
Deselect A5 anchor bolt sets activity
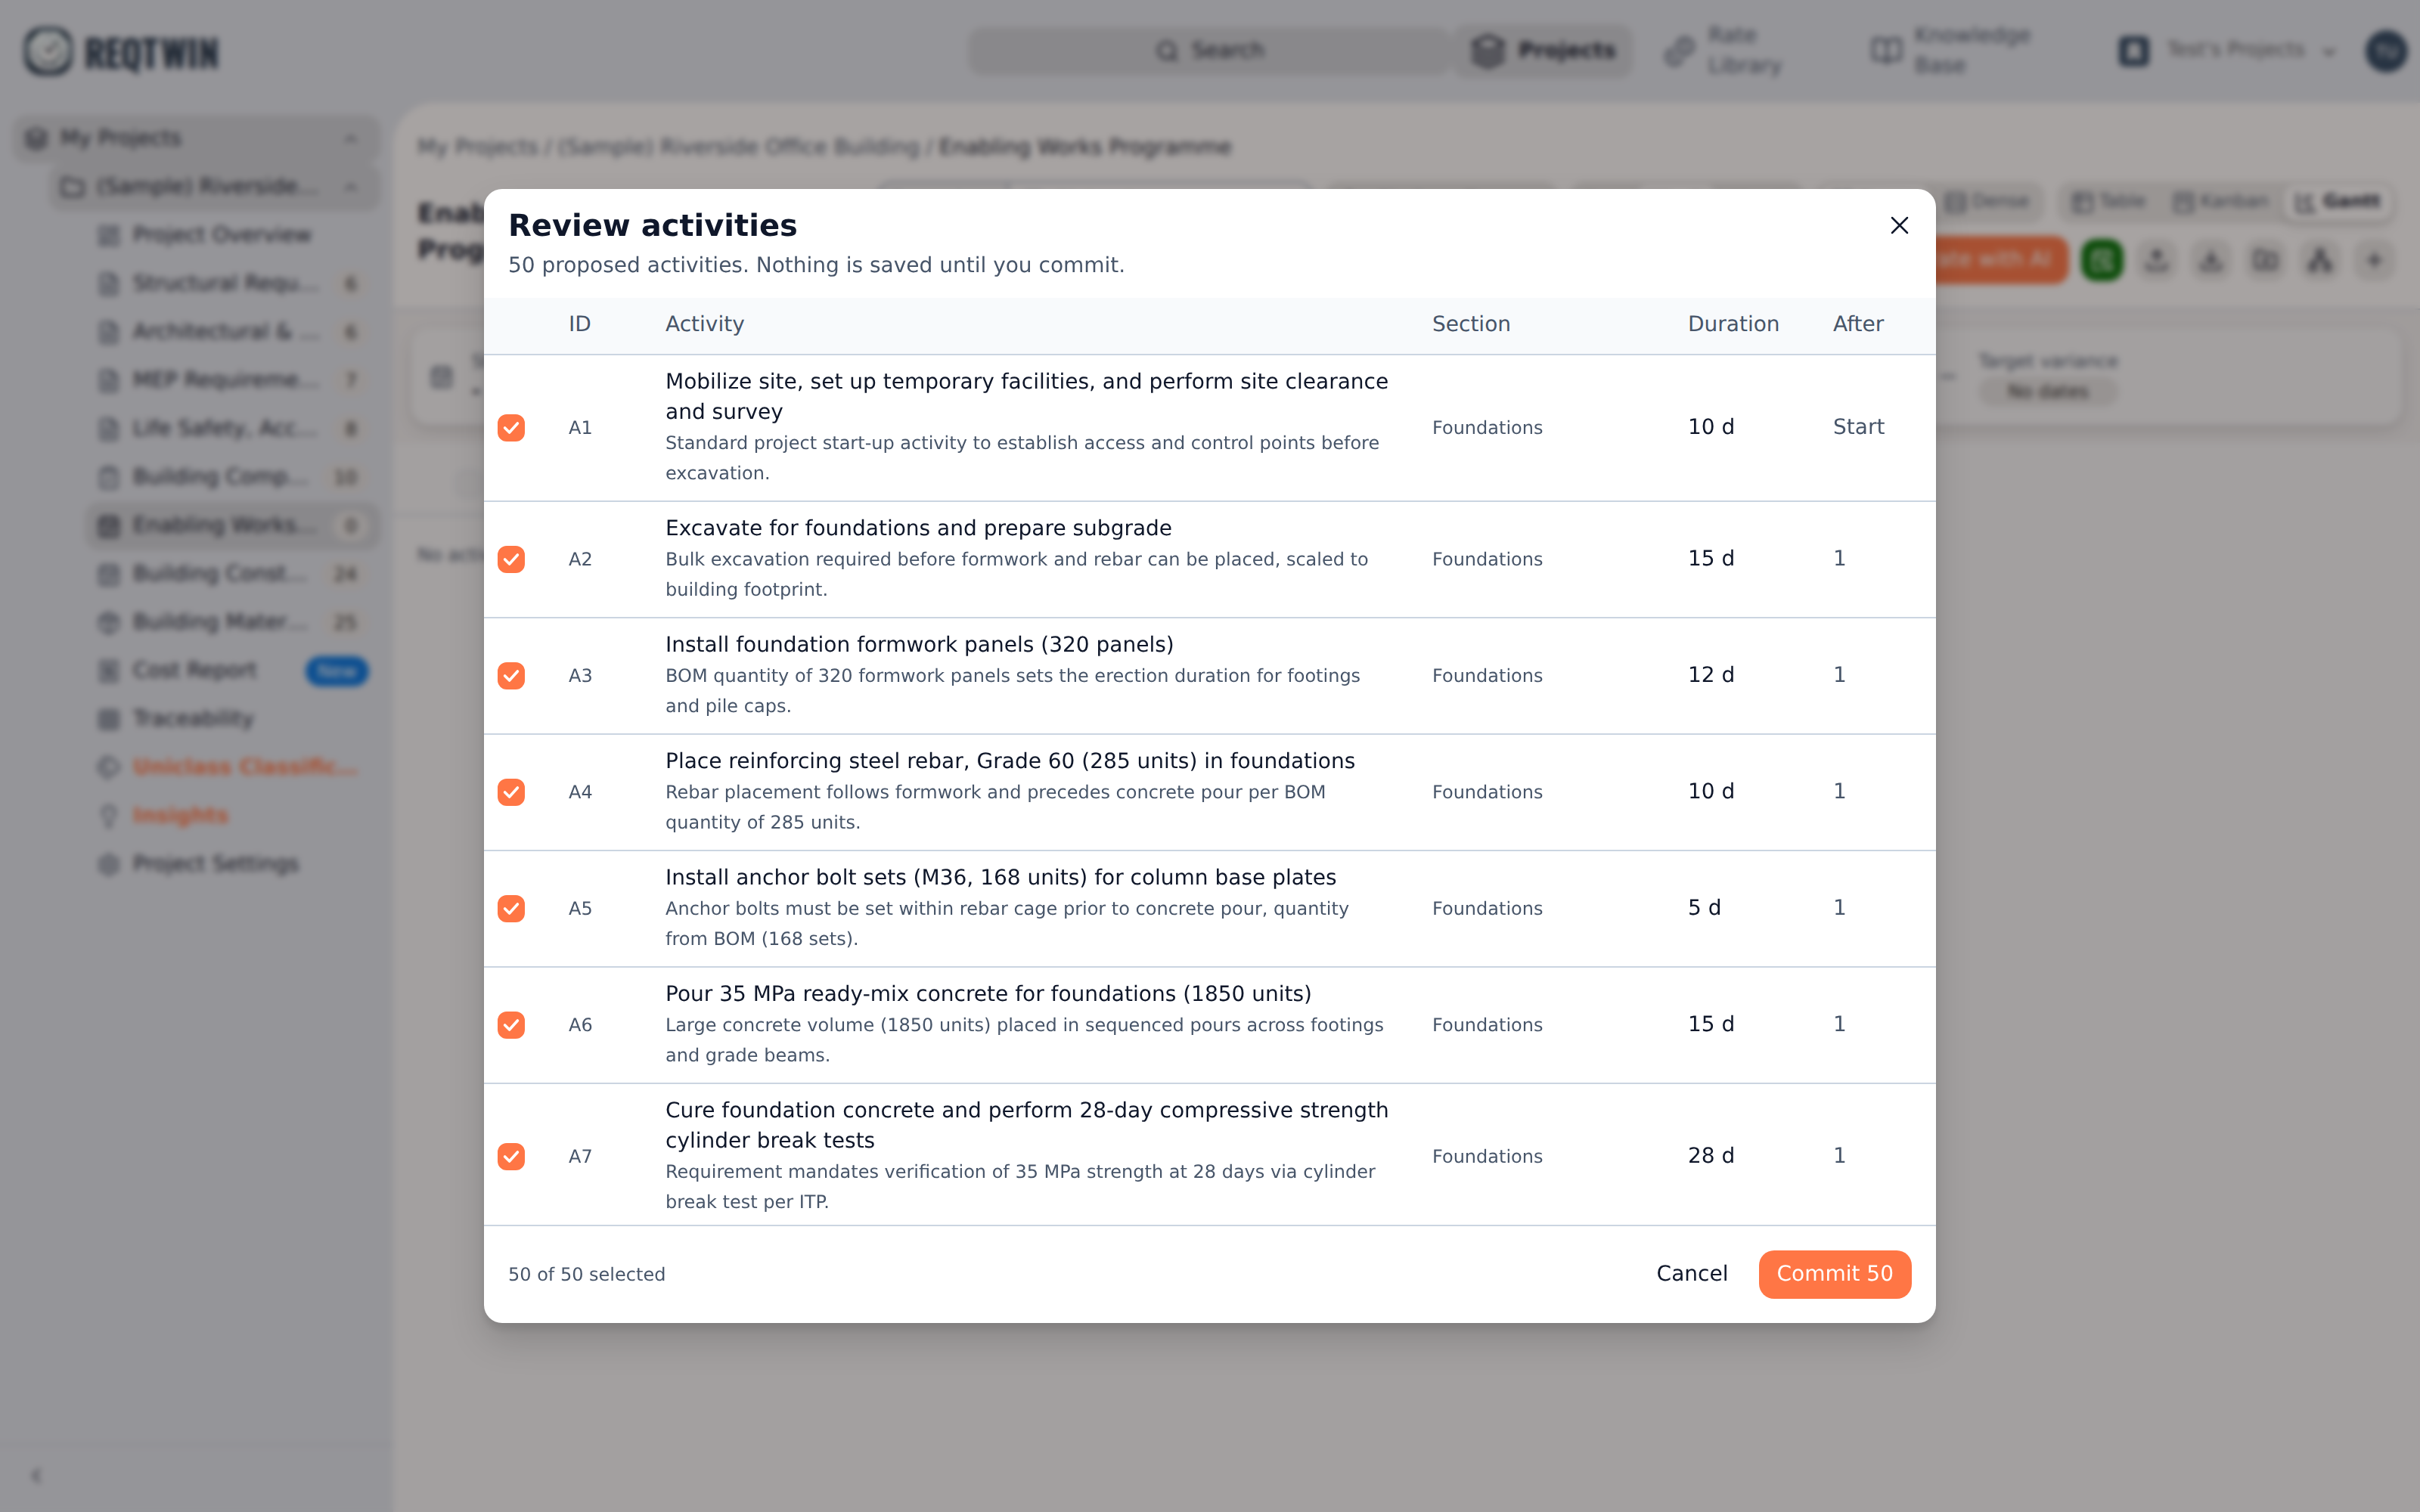pos(511,908)
